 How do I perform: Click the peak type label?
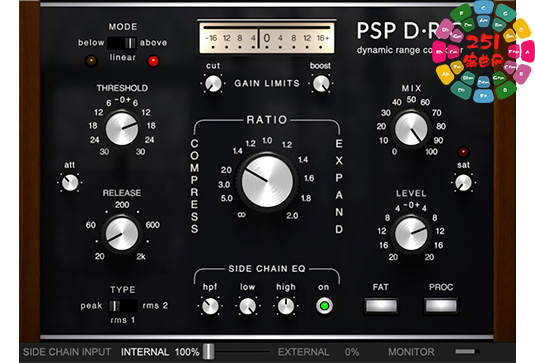(x=91, y=306)
